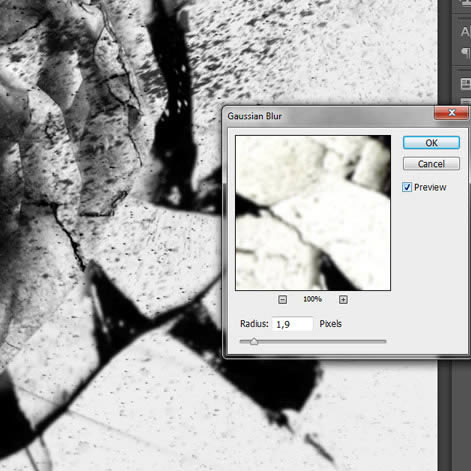Open the partially hidden panel icon above dialog
471x471 pixels.
466,101
